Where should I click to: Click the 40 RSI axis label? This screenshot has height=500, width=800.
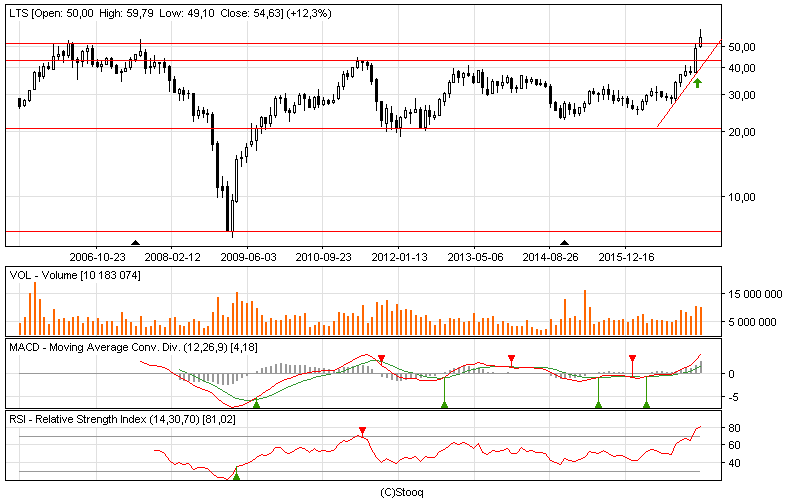734,463
